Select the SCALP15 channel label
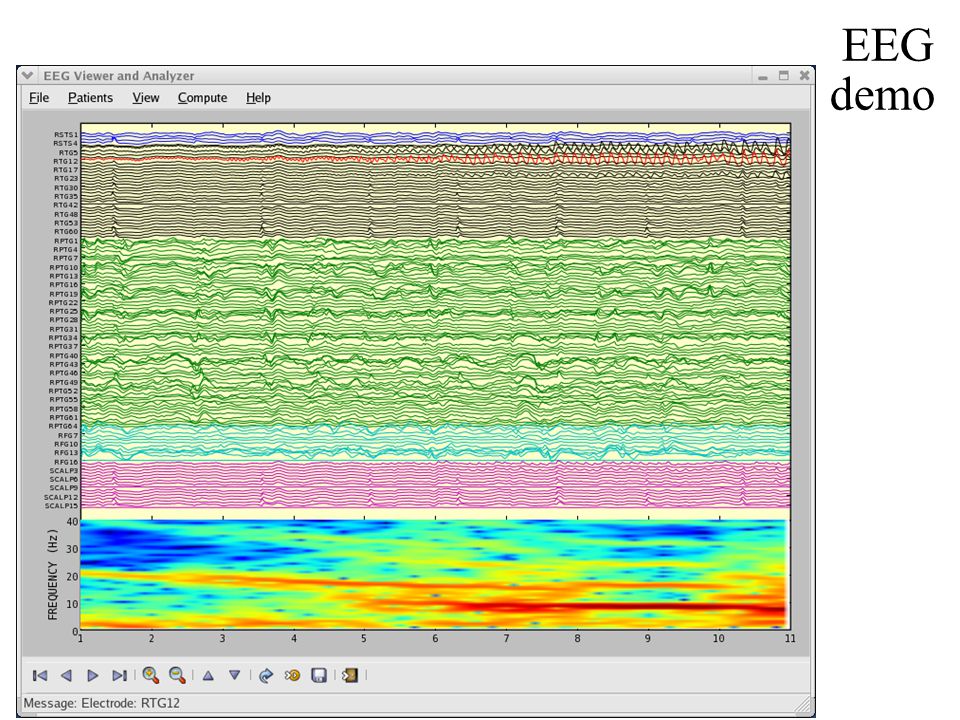Screen dimensions: 960x720 [61, 506]
